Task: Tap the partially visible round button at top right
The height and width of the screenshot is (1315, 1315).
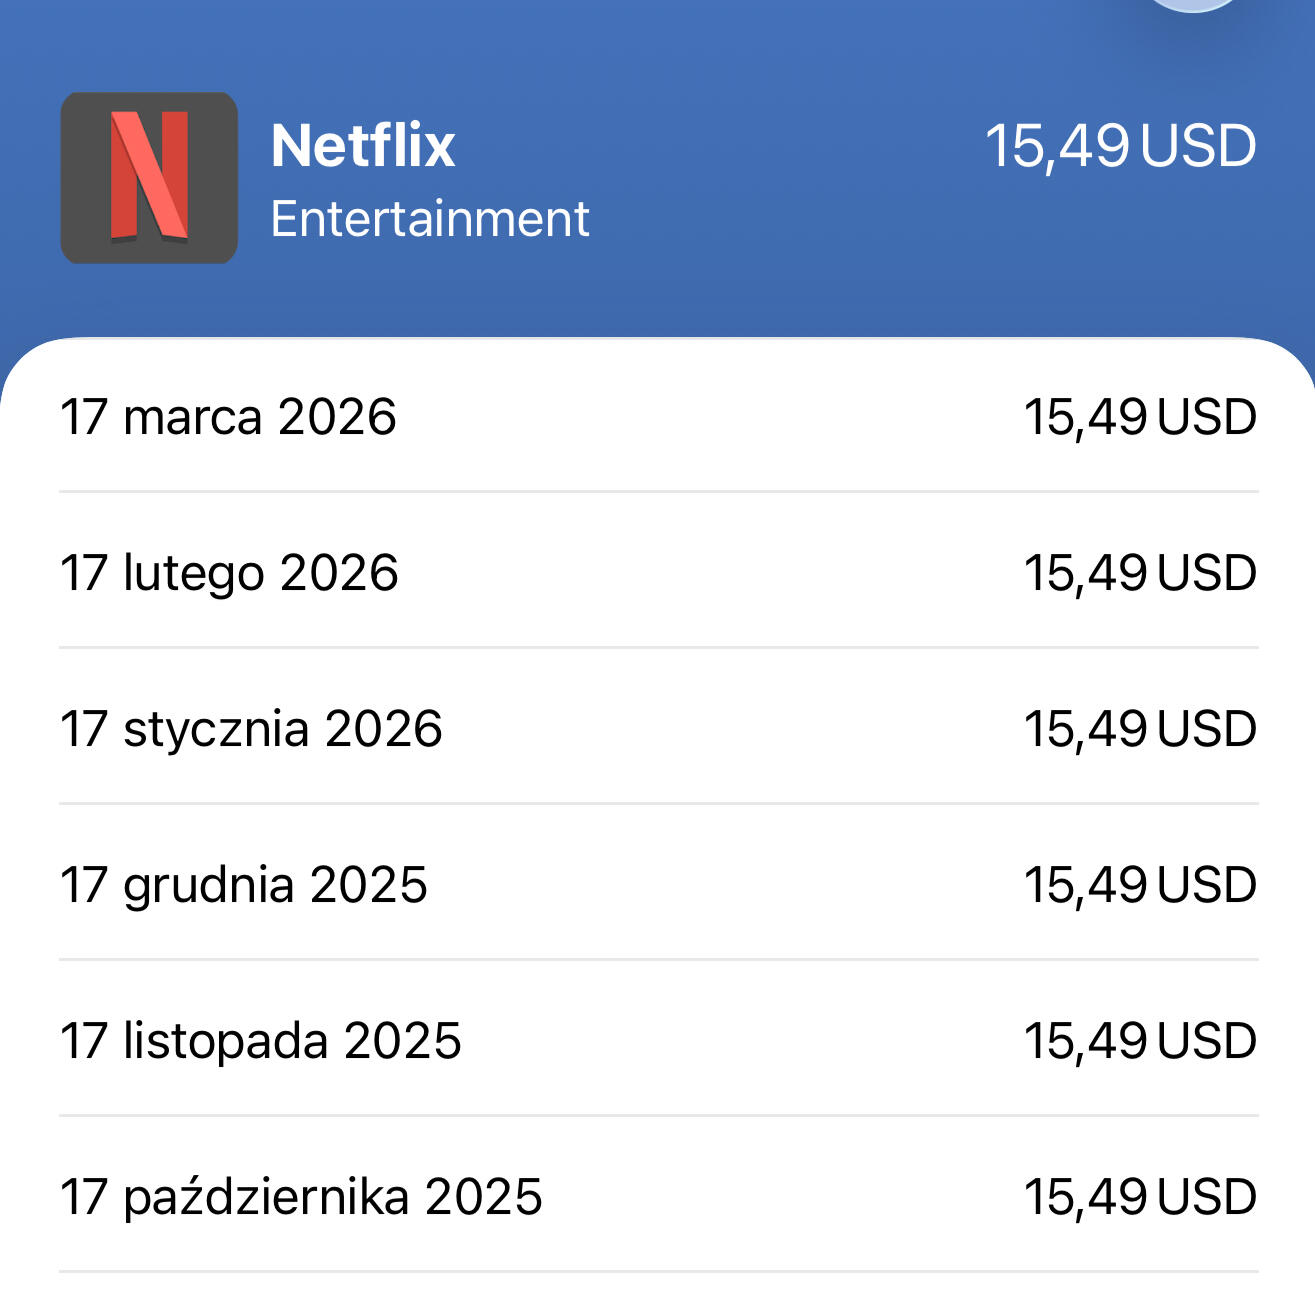Action: click(1194, 4)
